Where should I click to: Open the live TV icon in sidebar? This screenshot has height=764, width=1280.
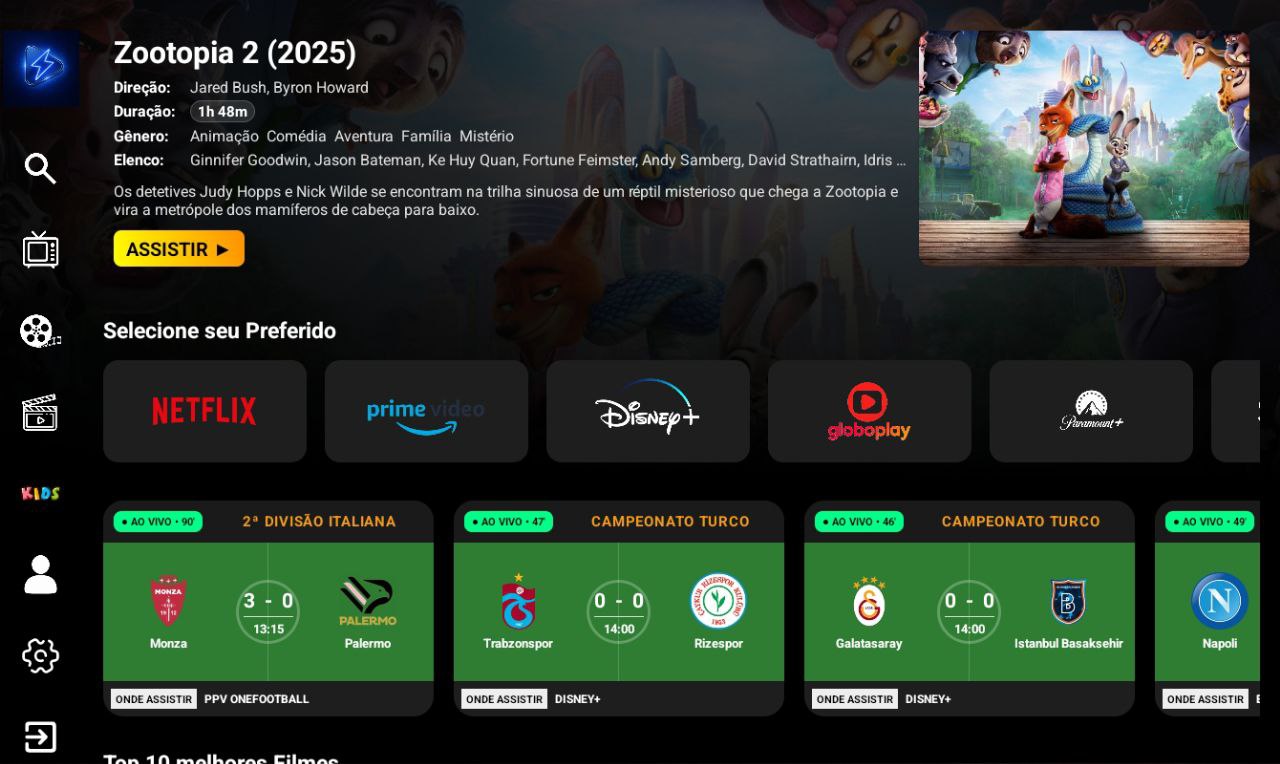[40, 249]
